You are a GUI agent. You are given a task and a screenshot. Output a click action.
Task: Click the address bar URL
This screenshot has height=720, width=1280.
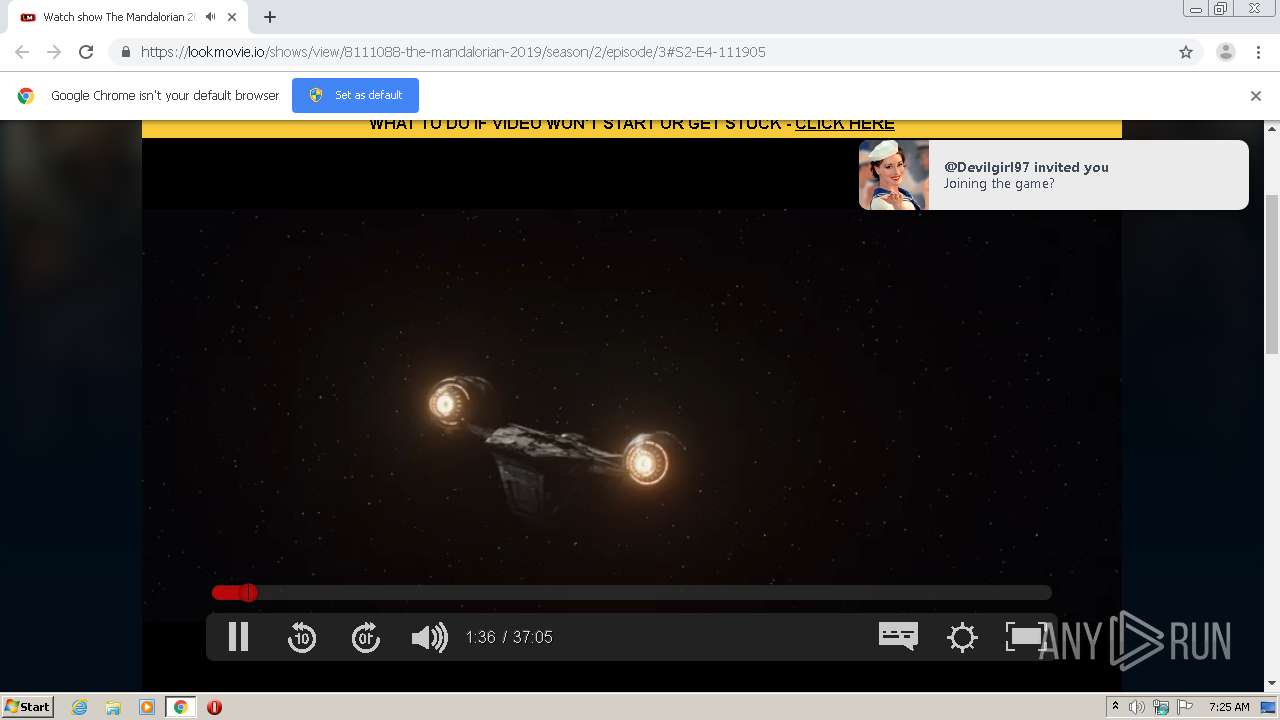pos(453,52)
